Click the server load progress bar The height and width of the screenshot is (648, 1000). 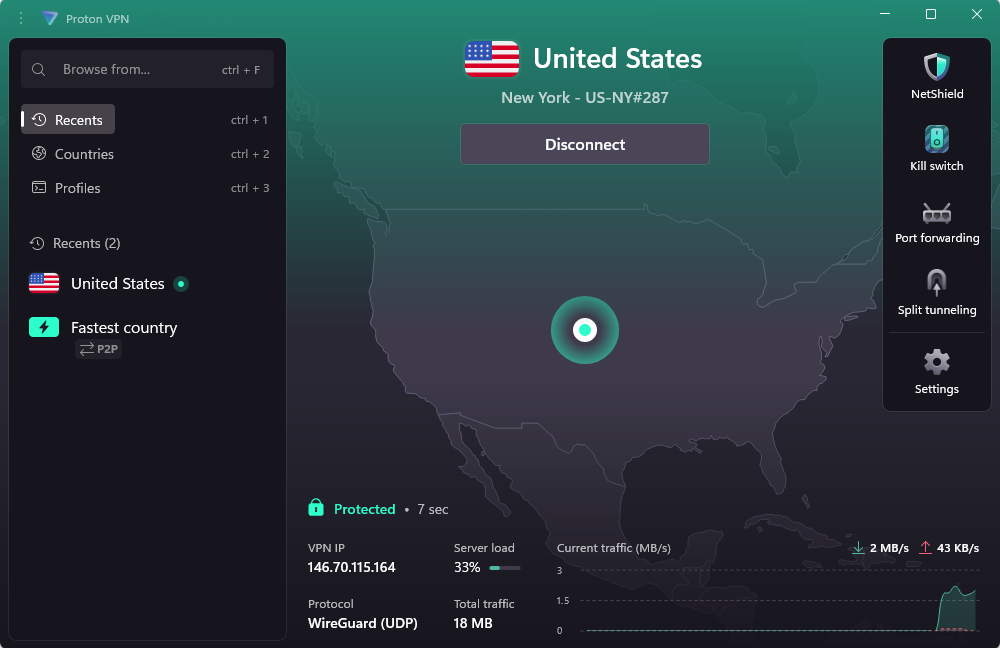click(x=504, y=568)
